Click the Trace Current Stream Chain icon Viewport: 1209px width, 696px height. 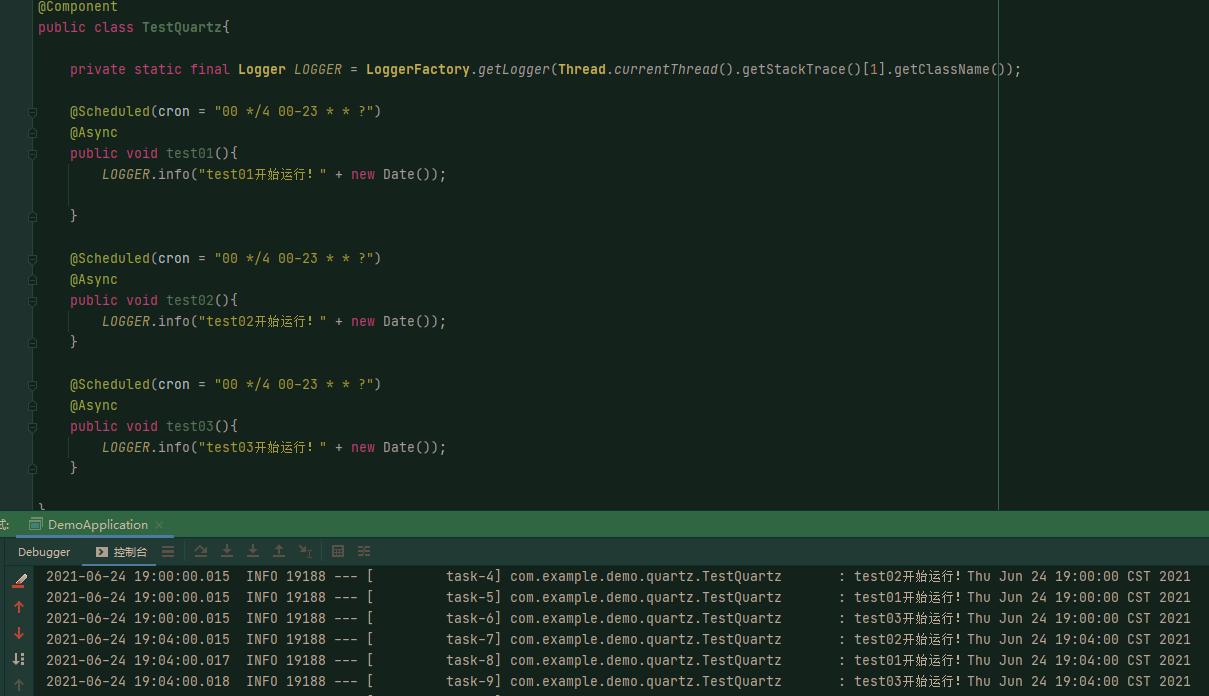[364, 551]
